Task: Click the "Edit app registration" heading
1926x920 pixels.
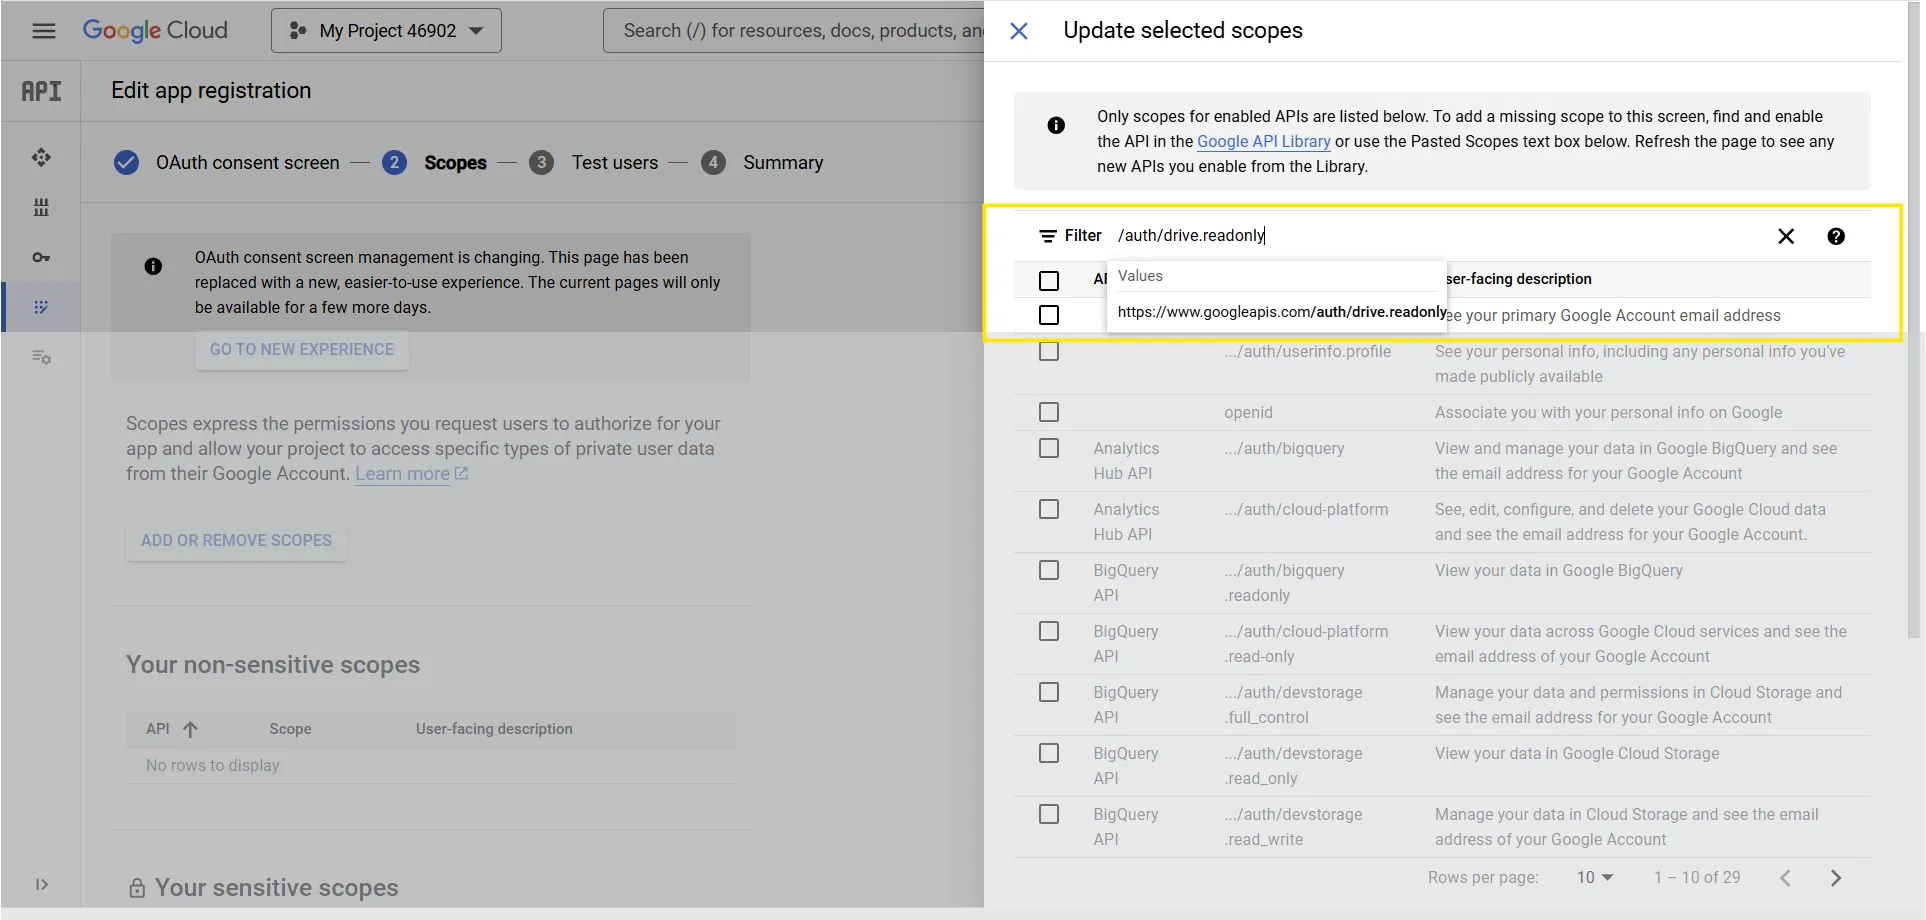Action: pyautogui.click(x=211, y=91)
